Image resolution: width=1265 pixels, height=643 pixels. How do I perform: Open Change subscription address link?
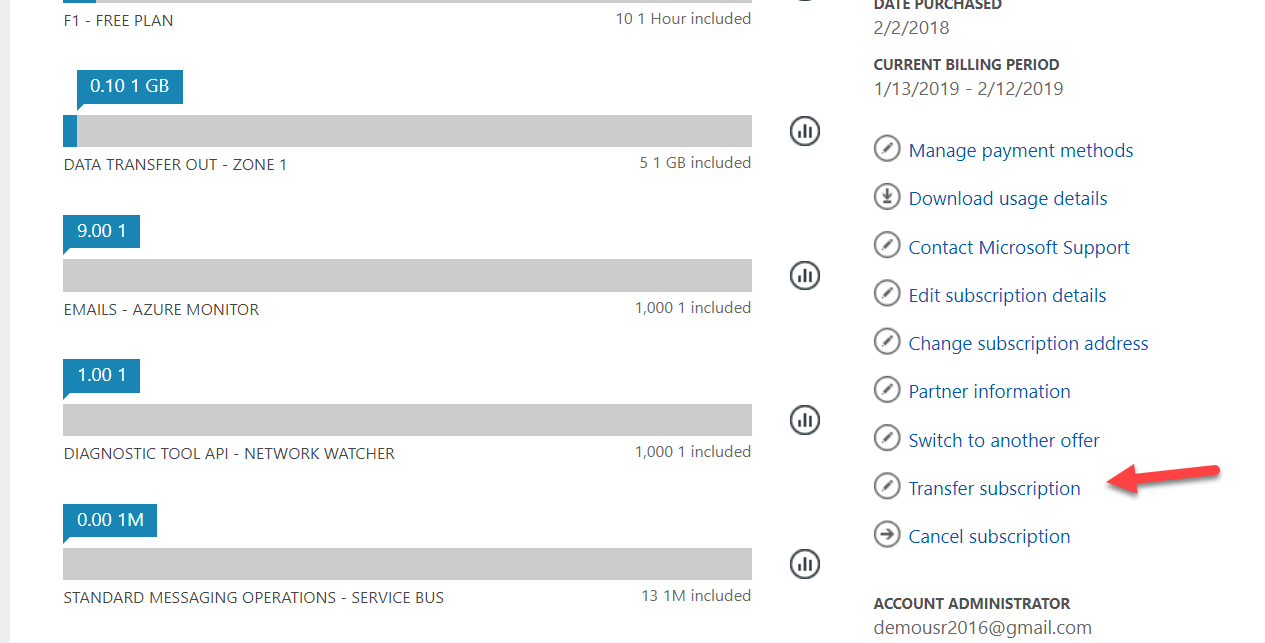pos(1028,343)
